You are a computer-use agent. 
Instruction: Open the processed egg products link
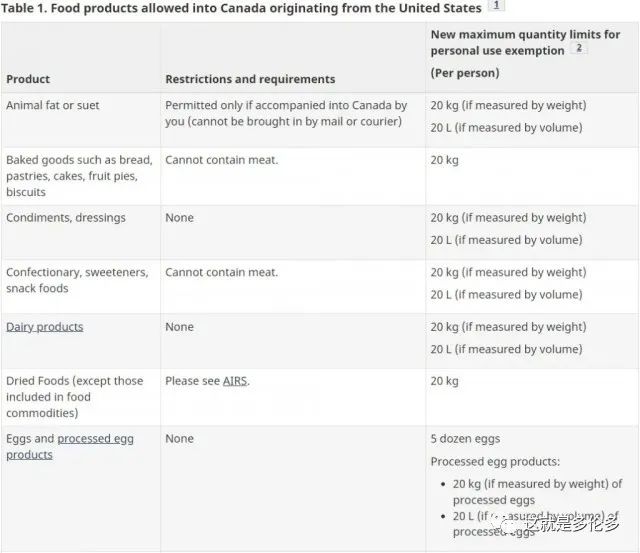click(70, 446)
